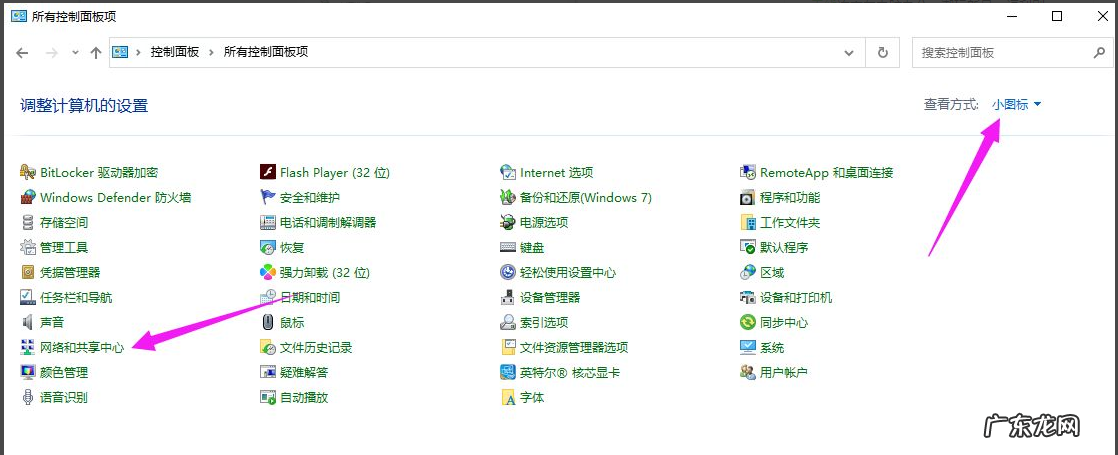This screenshot has width=1118, height=455.
Task: Open the 设备和打印机 link text
Action: pyautogui.click(x=796, y=297)
